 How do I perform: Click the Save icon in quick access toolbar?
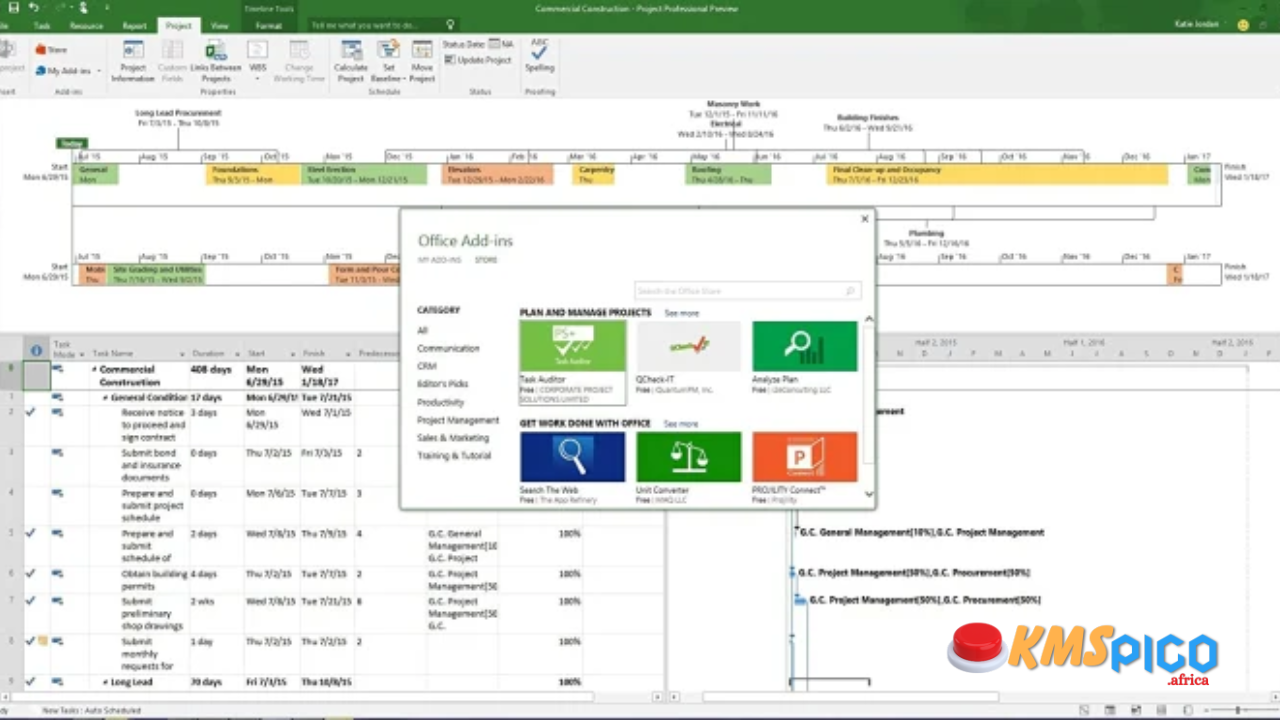[x=14, y=8]
